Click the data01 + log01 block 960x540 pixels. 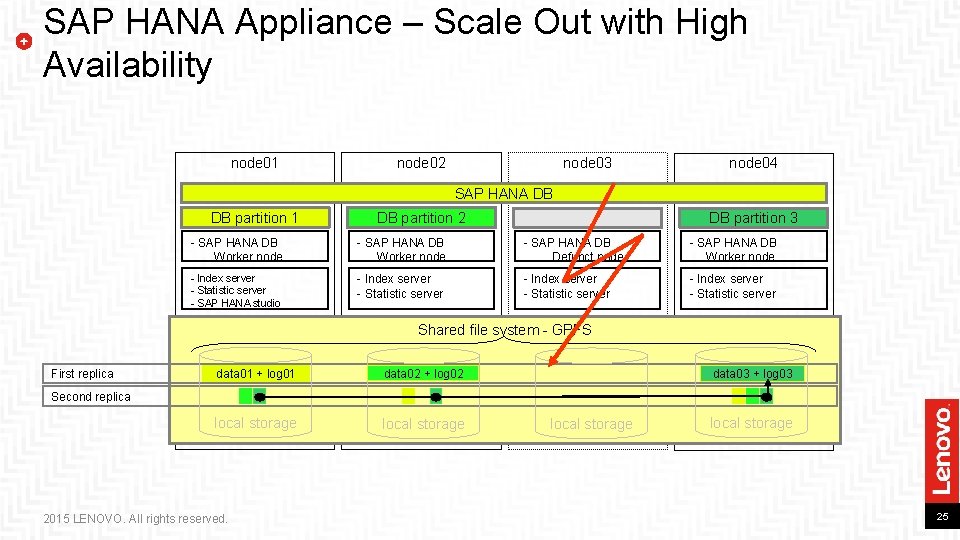pyautogui.click(x=255, y=373)
